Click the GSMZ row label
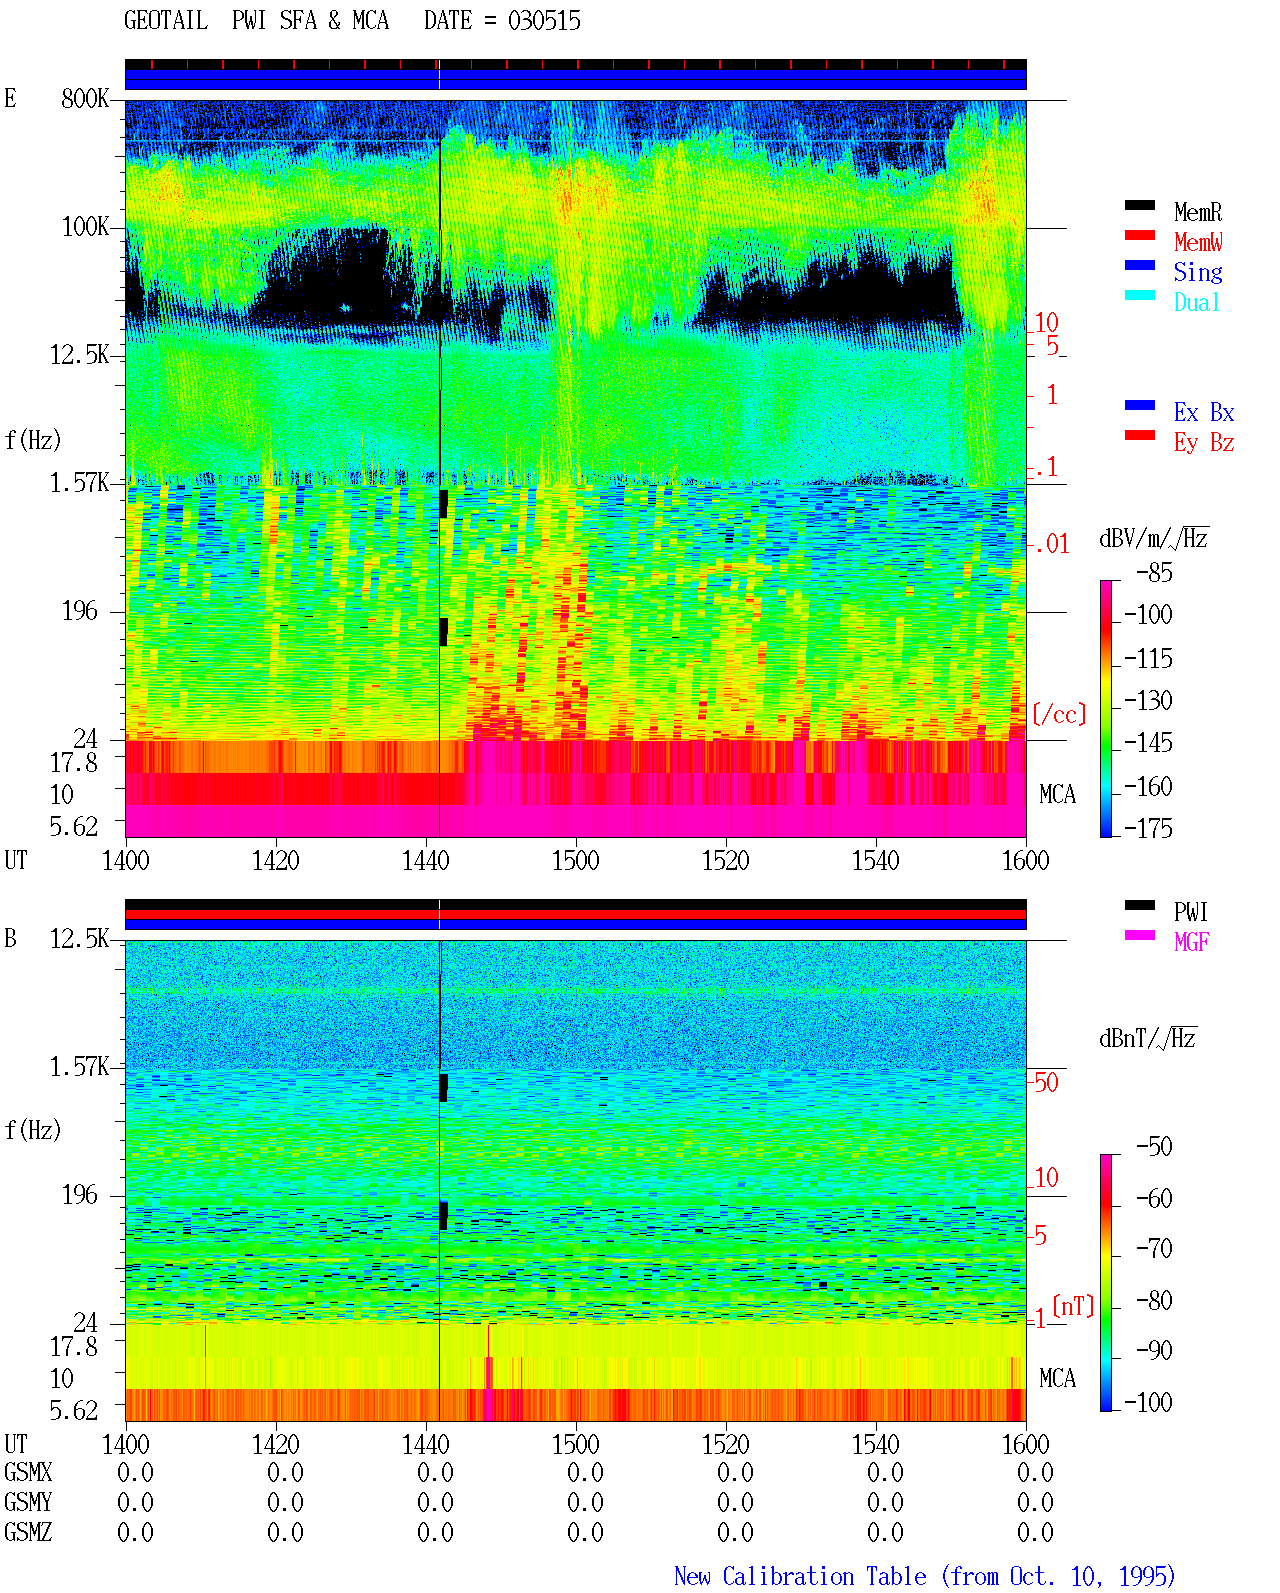This screenshot has width=1280, height=1593. [x=28, y=1533]
